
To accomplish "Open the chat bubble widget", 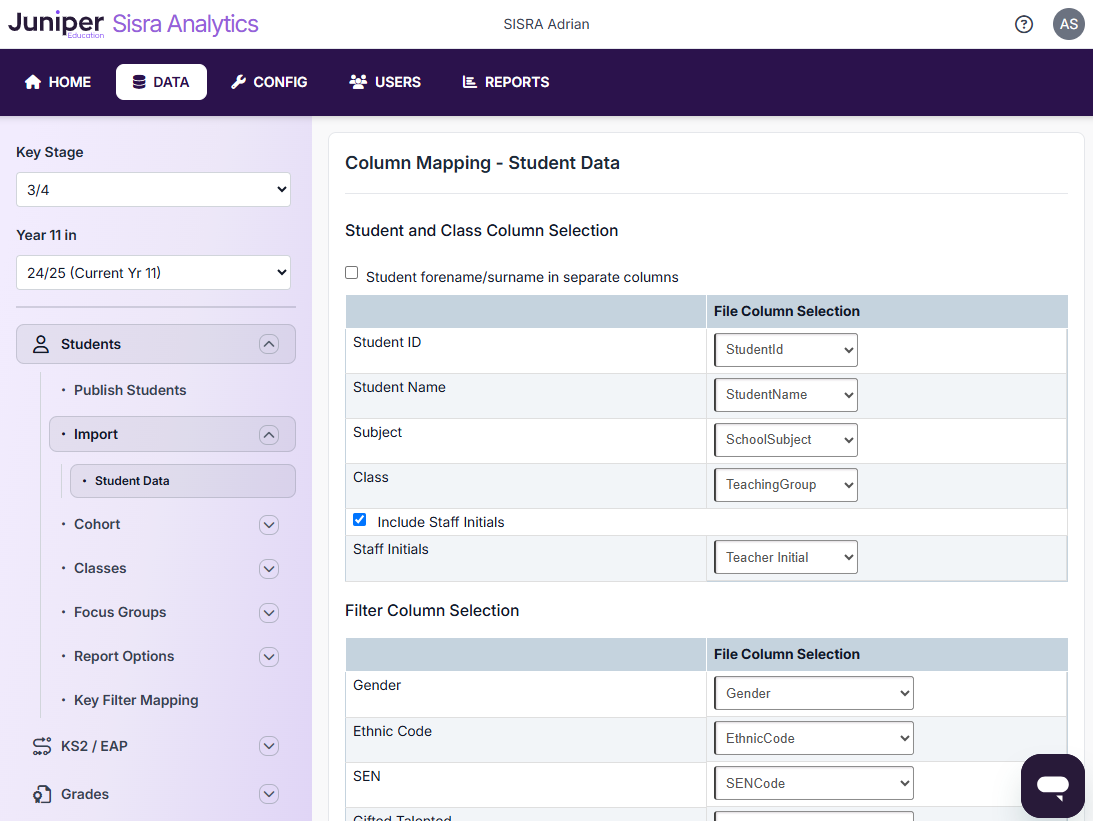I will (x=1052, y=785).
